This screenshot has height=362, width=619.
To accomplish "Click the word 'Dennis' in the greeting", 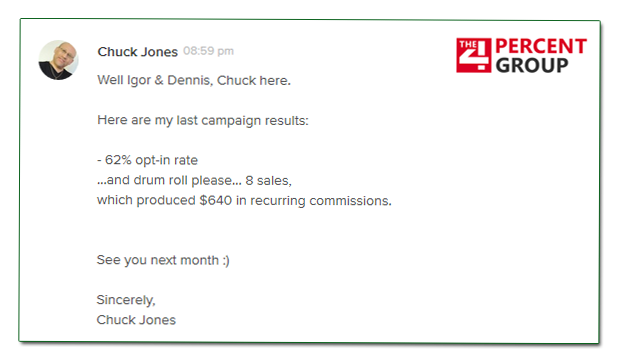I will pos(190,80).
